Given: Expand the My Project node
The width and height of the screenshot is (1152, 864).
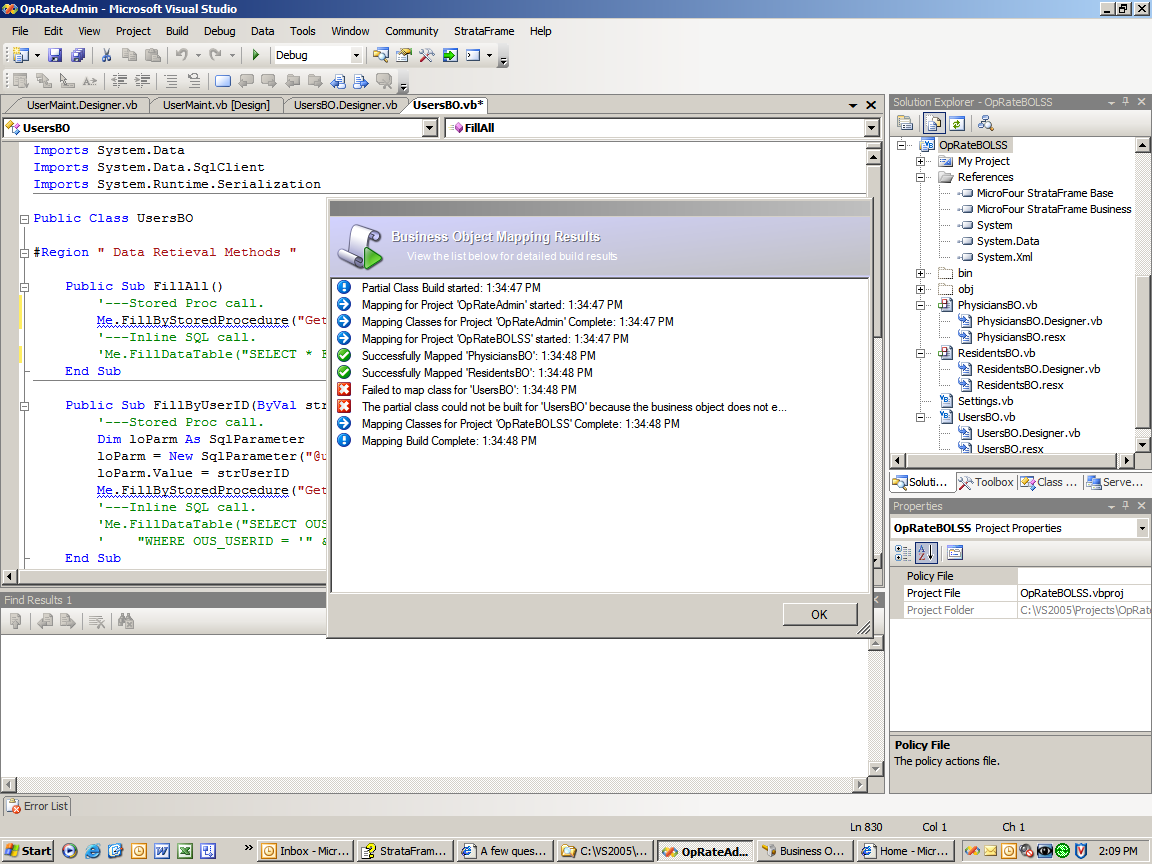Looking at the screenshot, I should coord(921,161).
